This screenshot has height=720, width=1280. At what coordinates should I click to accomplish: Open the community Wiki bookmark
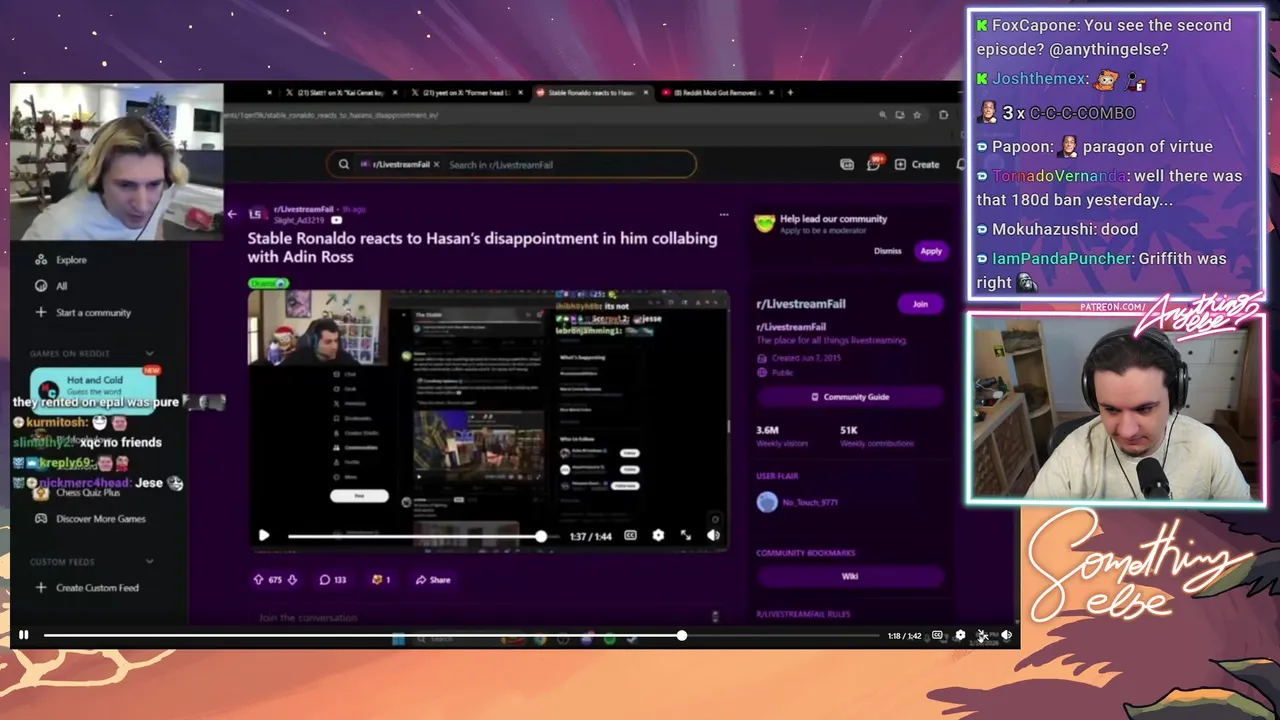click(850, 576)
